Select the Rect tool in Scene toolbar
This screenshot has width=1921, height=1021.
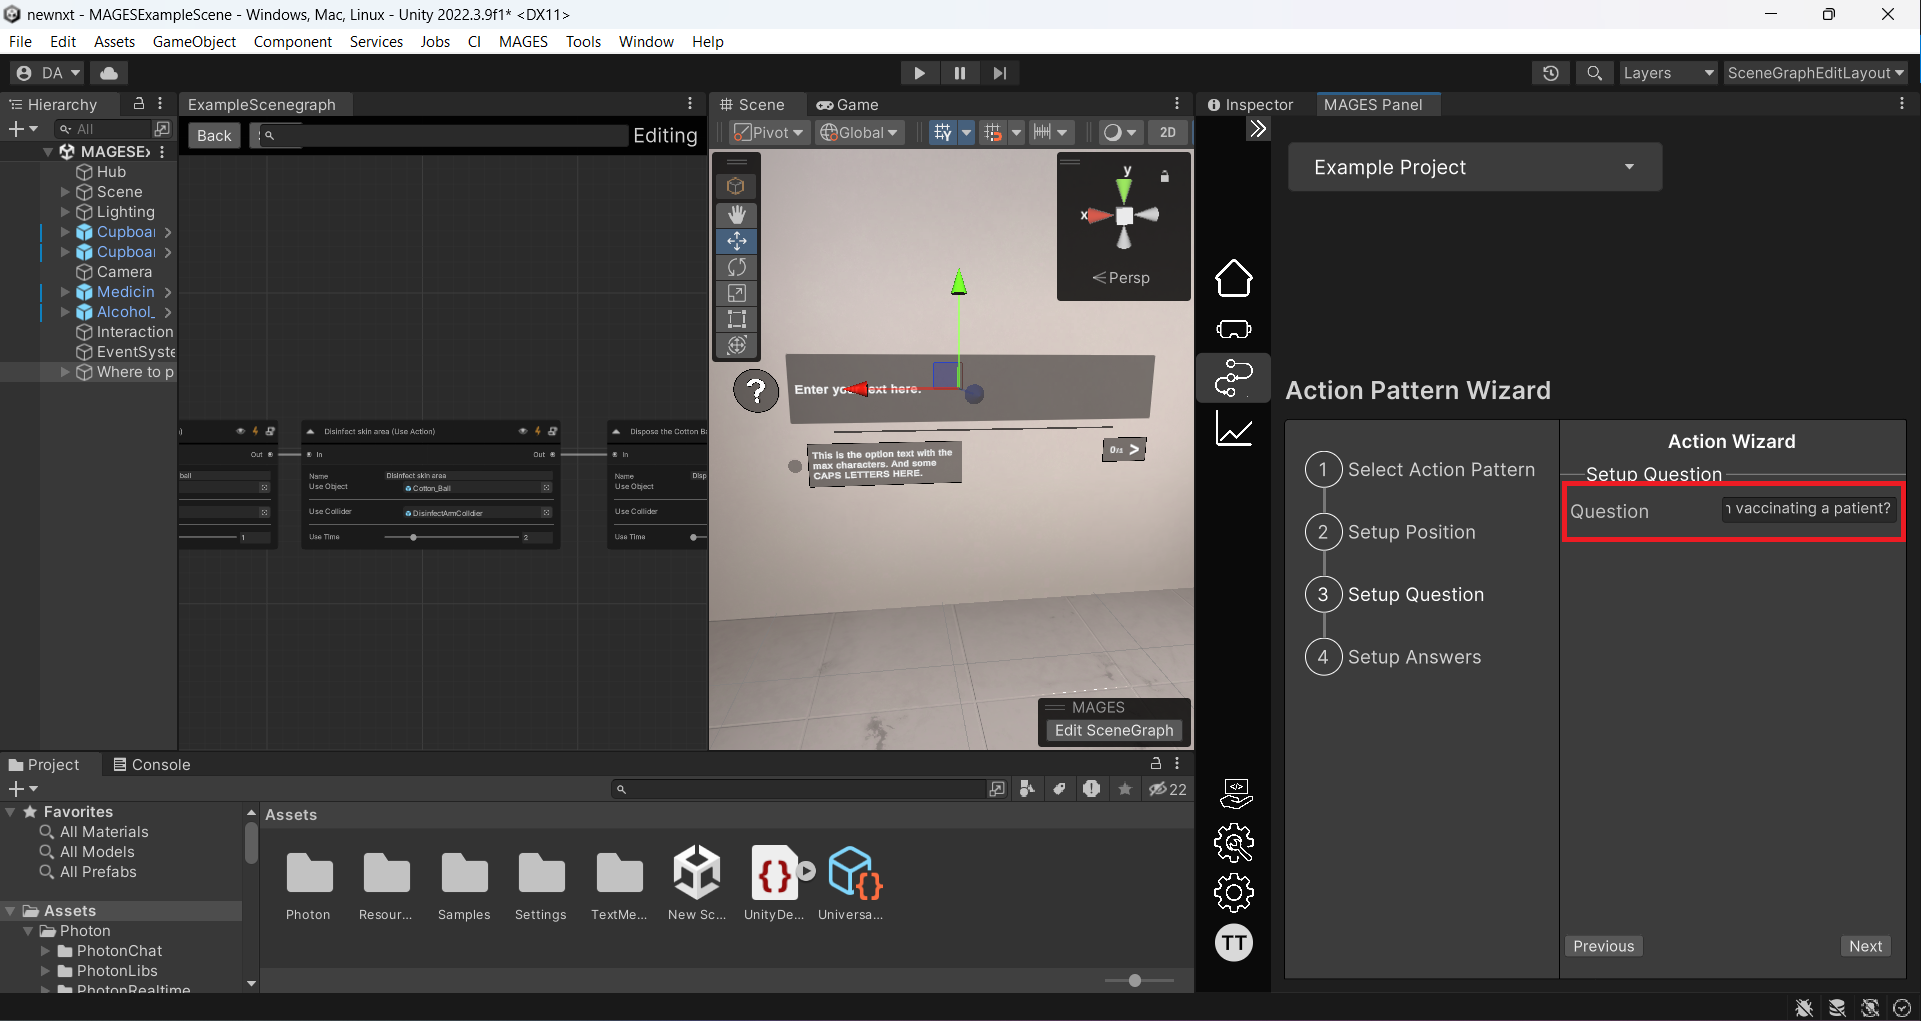coord(737,319)
